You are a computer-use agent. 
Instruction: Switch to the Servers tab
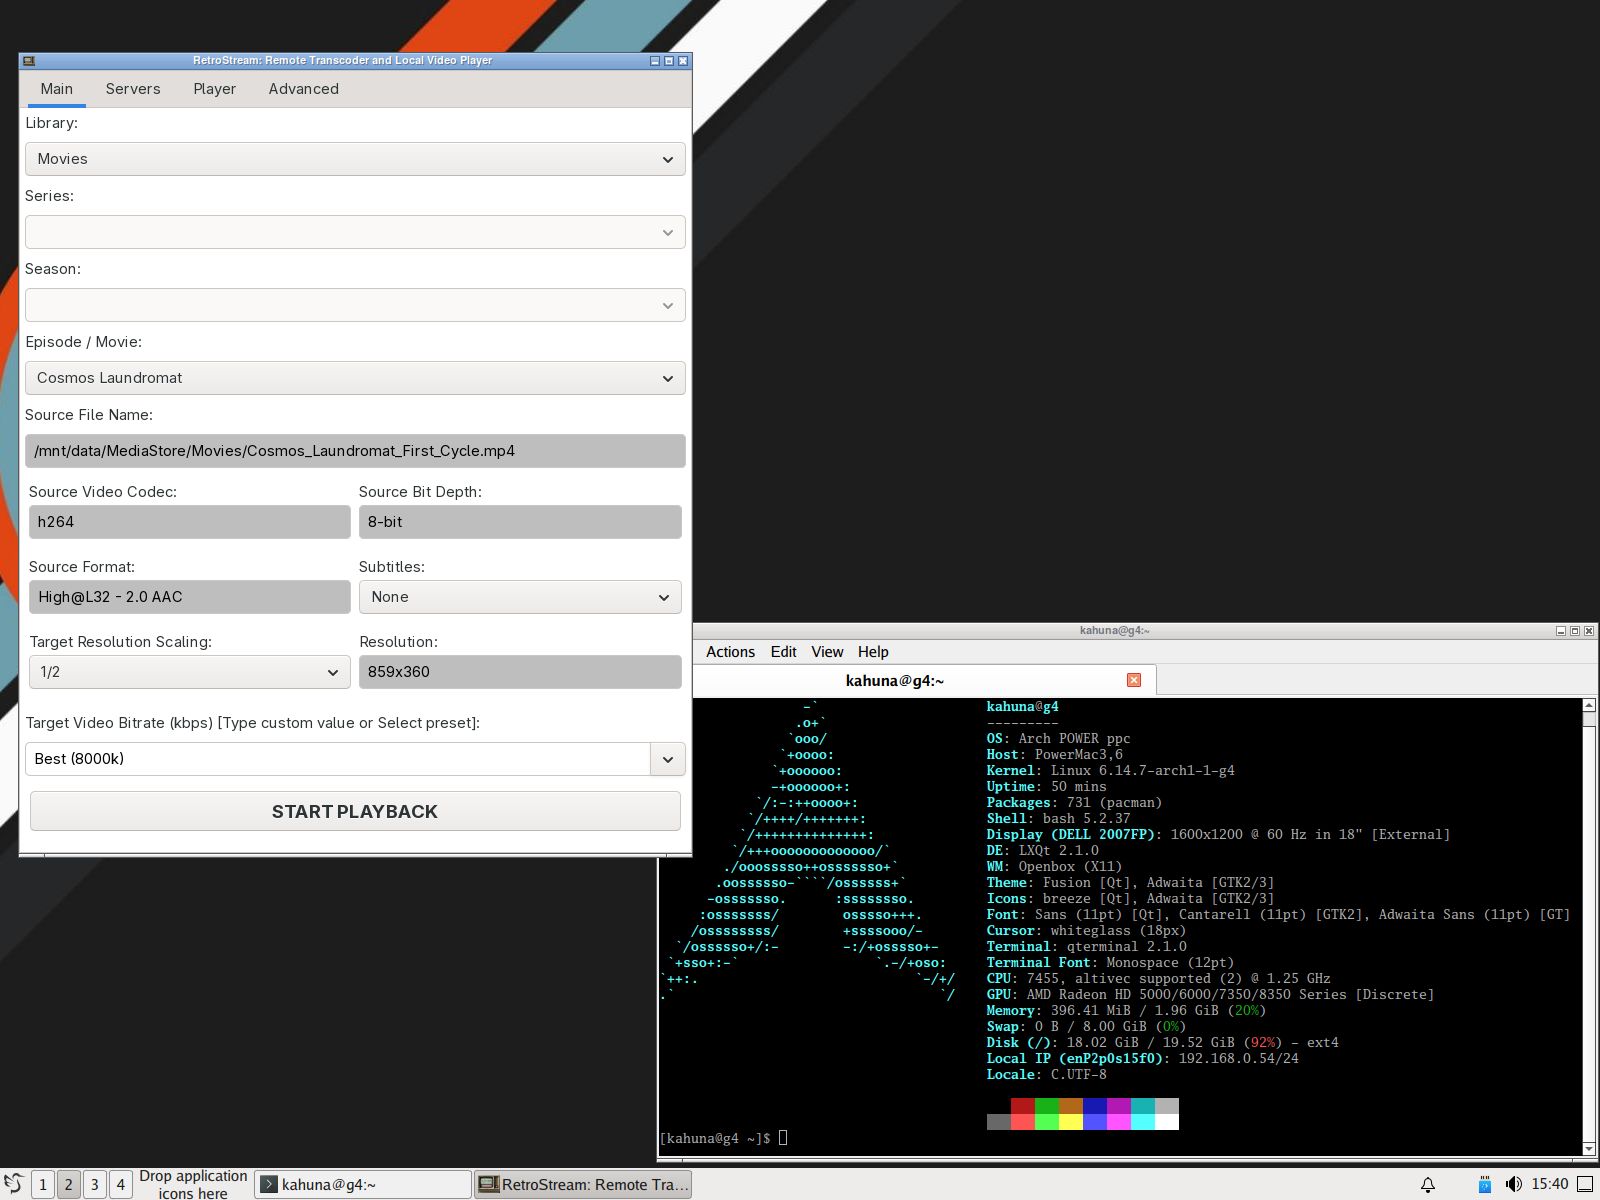click(x=133, y=89)
